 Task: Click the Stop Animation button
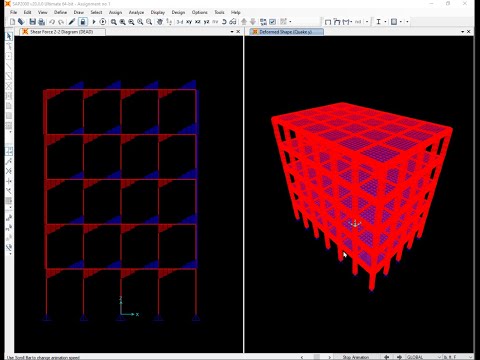coord(355,357)
